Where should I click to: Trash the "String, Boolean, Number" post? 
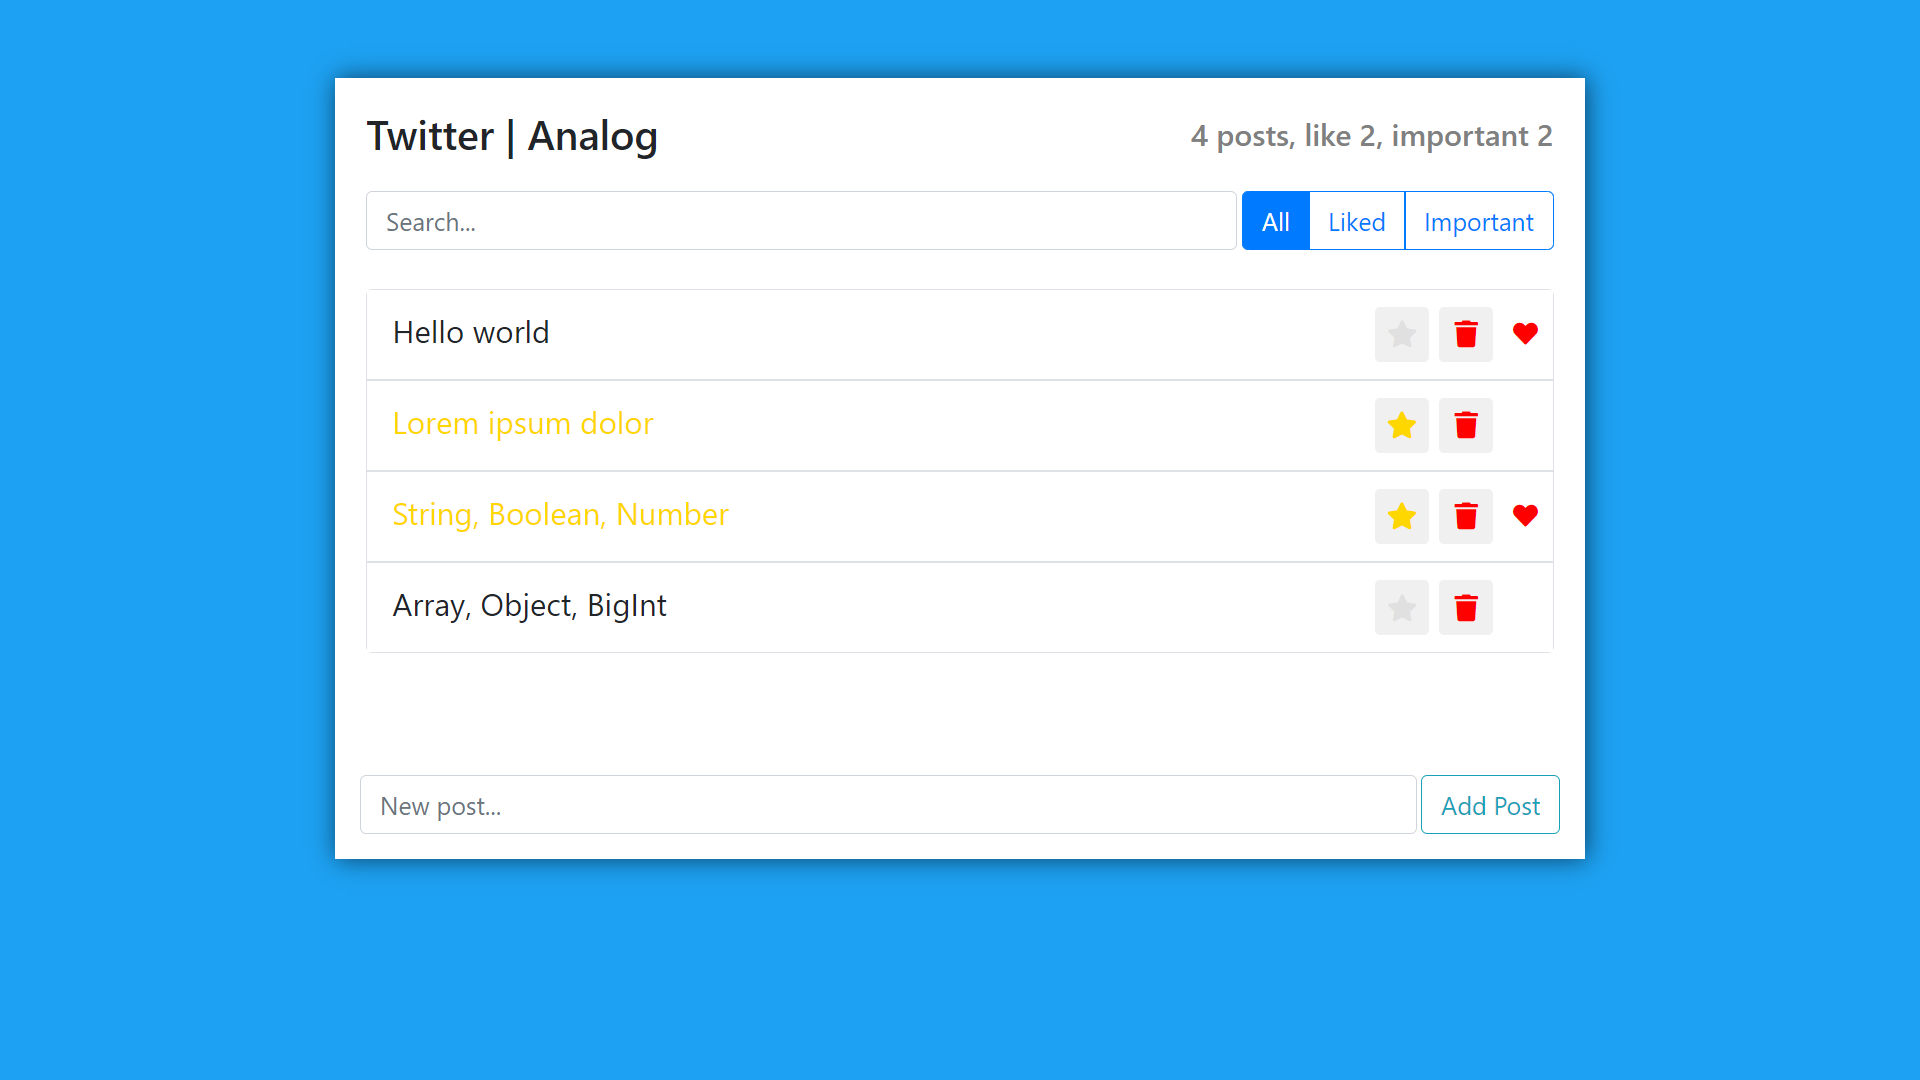pyautogui.click(x=1465, y=516)
